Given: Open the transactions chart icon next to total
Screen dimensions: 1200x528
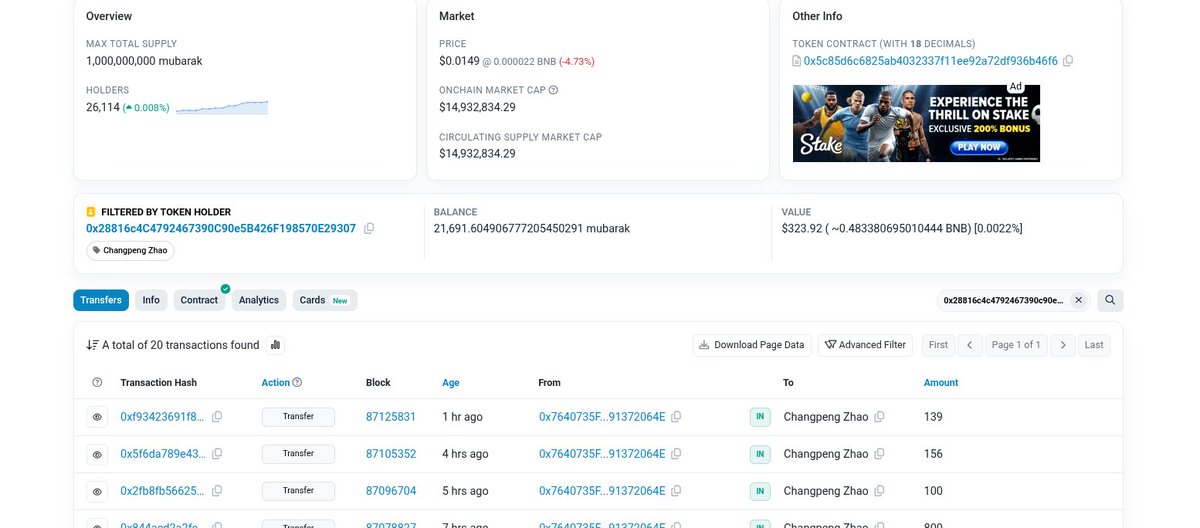Looking at the screenshot, I should pyautogui.click(x=275, y=345).
